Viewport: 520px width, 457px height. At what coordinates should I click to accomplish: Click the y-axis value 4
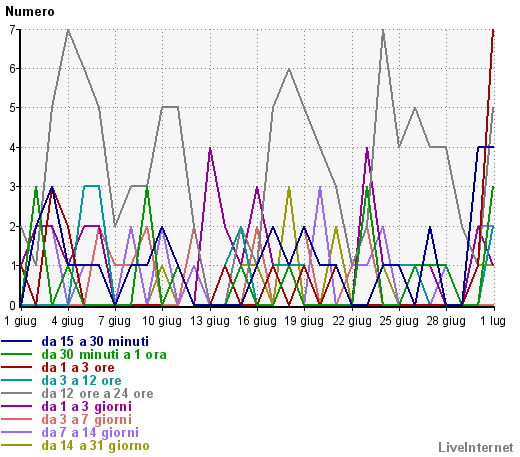tap(12, 148)
